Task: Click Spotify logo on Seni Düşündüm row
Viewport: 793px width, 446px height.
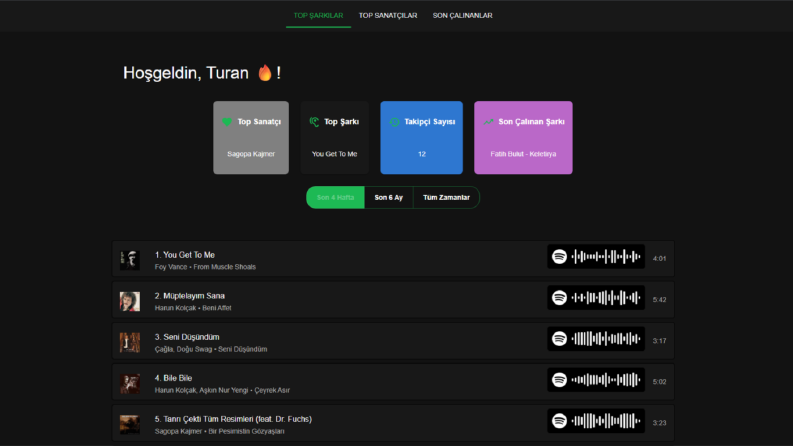Action: pos(559,339)
